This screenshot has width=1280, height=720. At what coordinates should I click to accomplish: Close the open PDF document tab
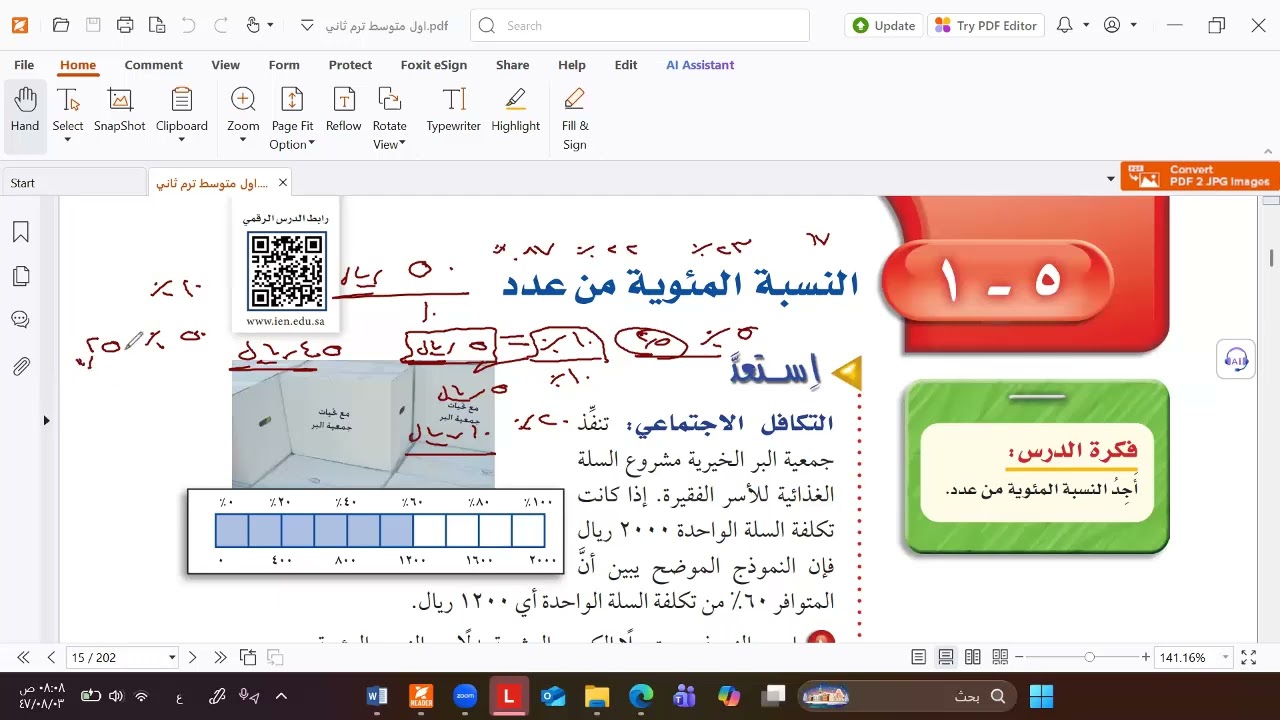[x=283, y=182]
